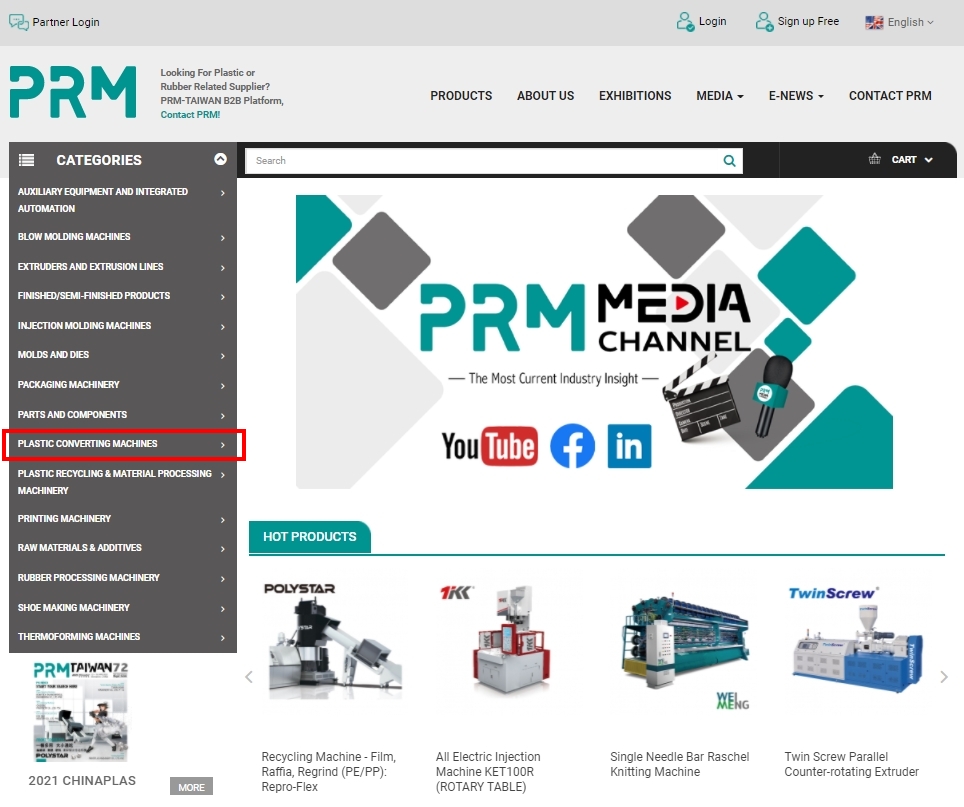Open the PRM Taiwan 72 magazine cover
Image resolution: width=964 pixels, height=807 pixels.
coord(81,712)
